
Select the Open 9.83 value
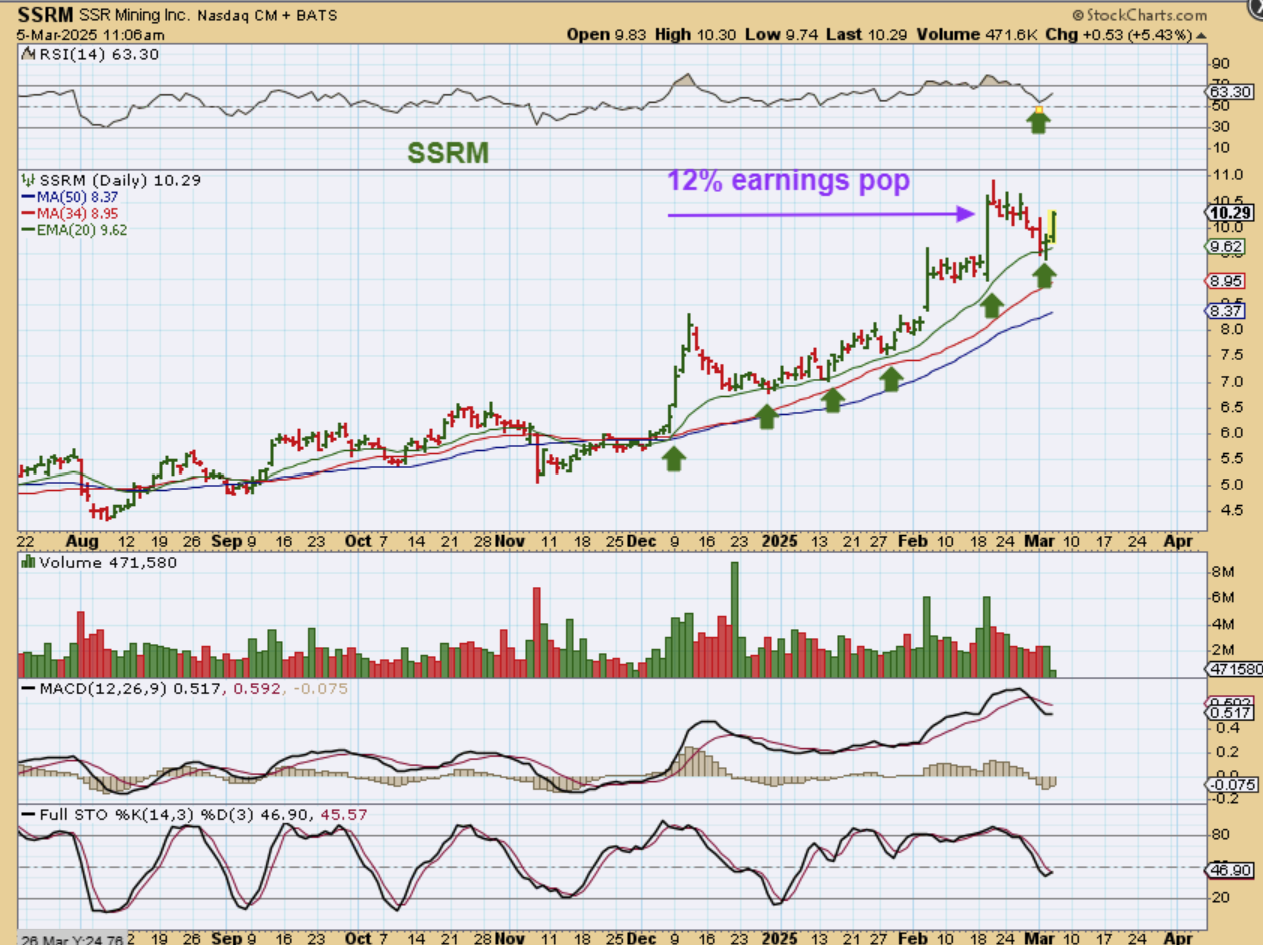606,35
